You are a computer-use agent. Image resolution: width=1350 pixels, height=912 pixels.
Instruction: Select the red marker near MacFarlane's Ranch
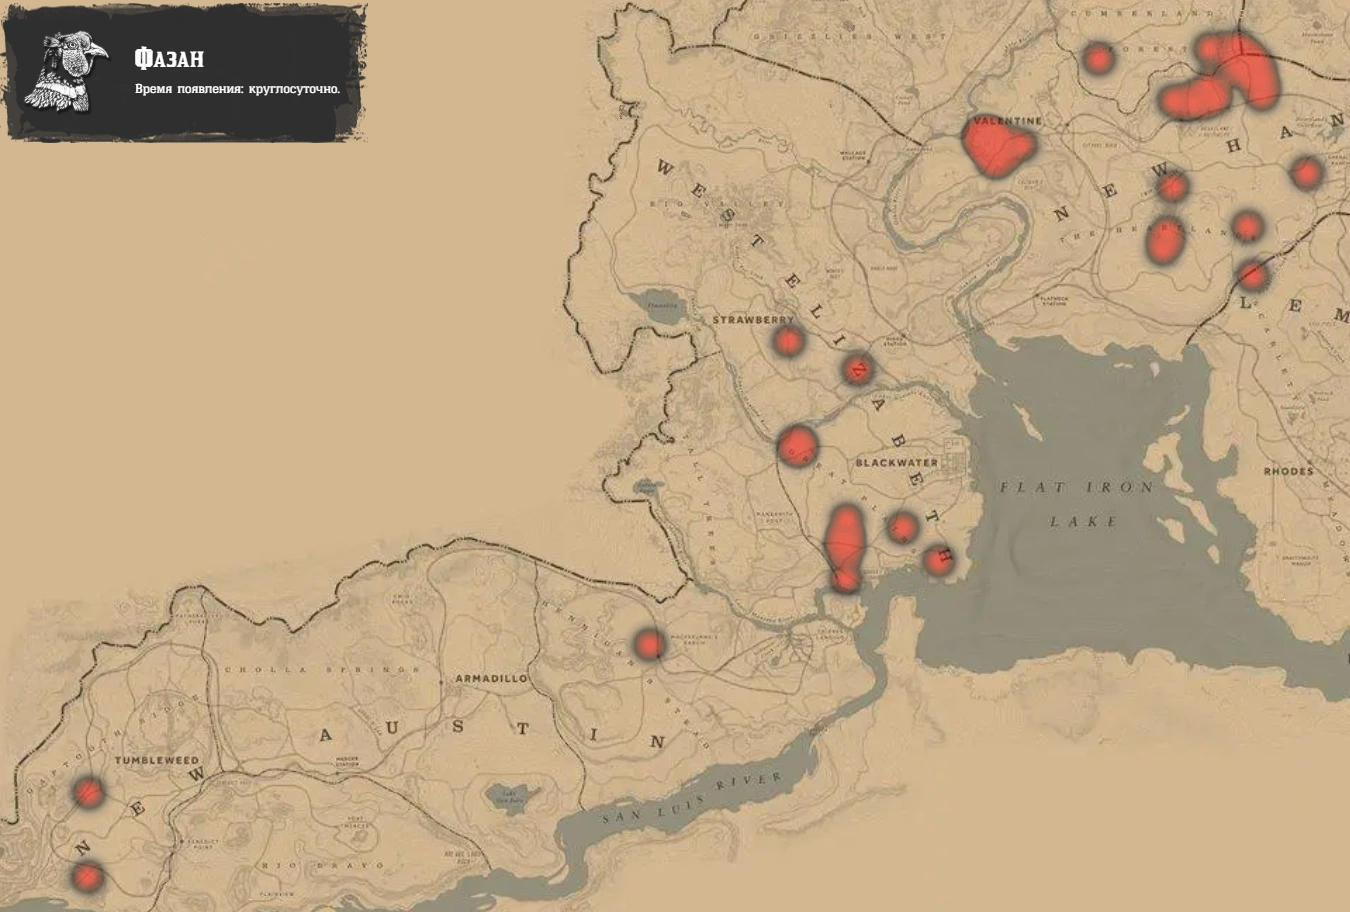click(650, 644)
